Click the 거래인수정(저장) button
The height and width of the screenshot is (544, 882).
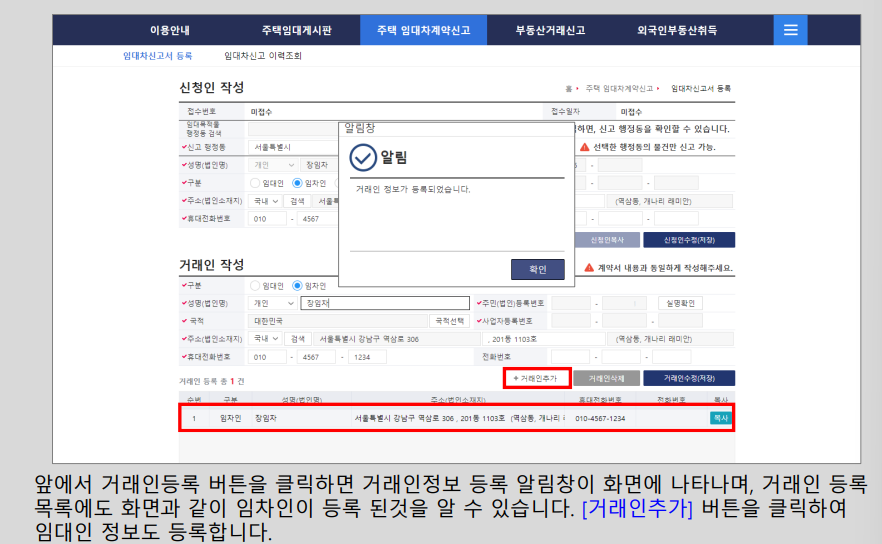(x=689, y=378)
